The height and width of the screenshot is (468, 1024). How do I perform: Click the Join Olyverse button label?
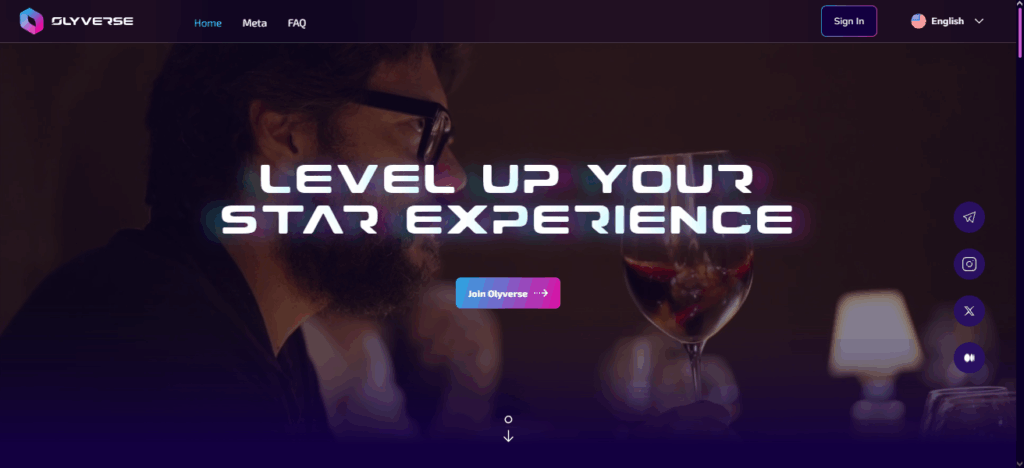point(498,294)
